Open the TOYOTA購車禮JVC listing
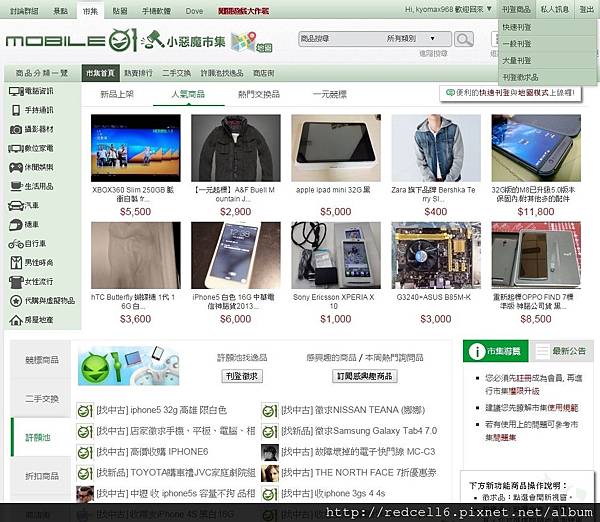The width and height of the screenshot is (600, 522). pos(176,473)
